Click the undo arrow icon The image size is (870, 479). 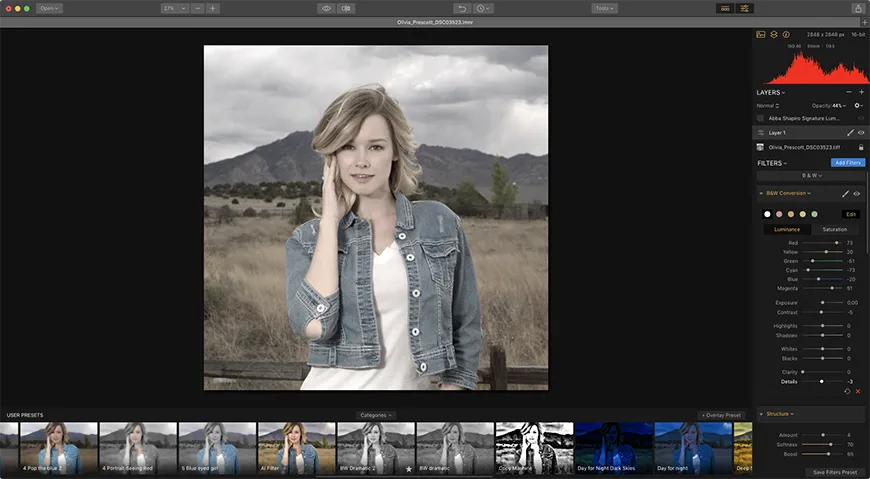tap(462, 8)
